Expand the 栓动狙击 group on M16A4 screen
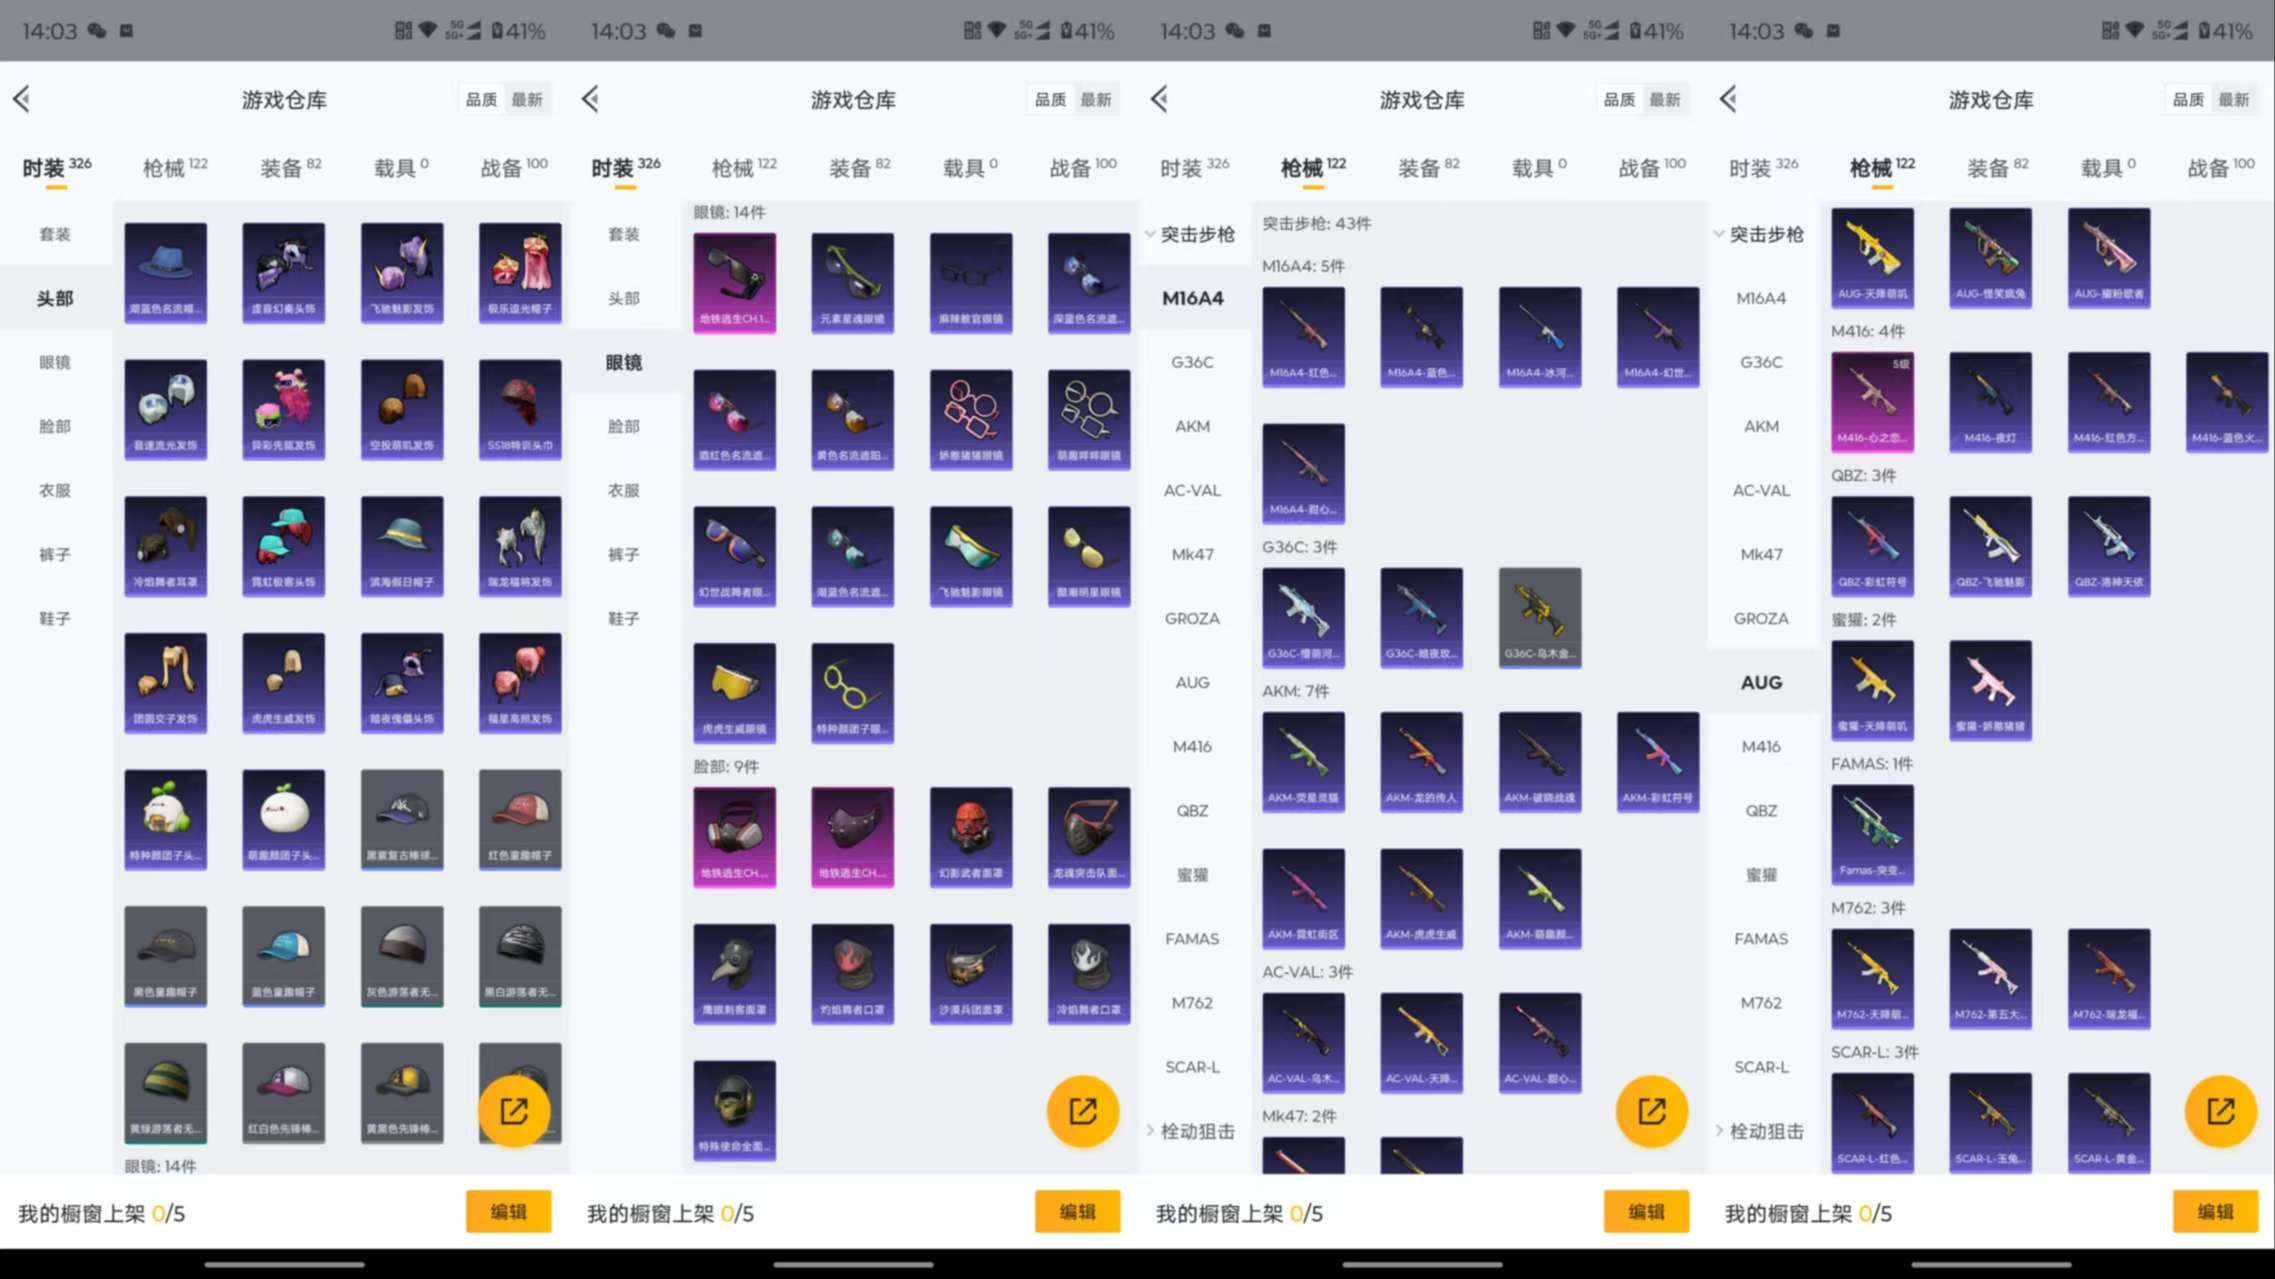The height and width of the screenshot is (1279, 2275). point(1192,1131)
